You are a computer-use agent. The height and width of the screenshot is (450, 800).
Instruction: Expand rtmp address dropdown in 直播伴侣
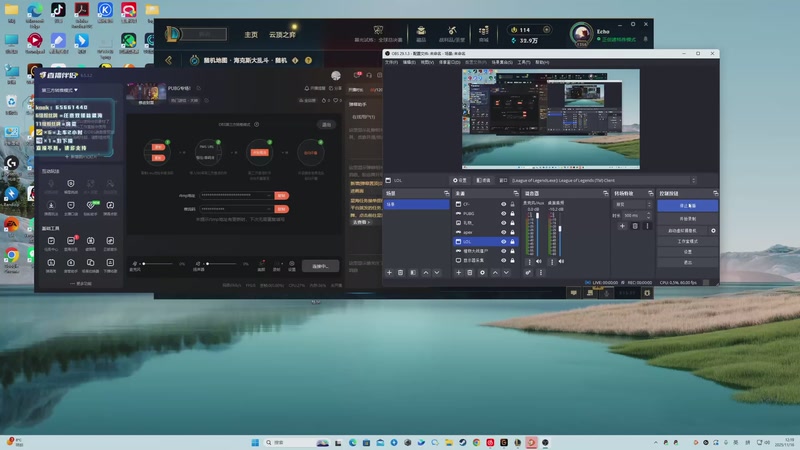[268, 195]
